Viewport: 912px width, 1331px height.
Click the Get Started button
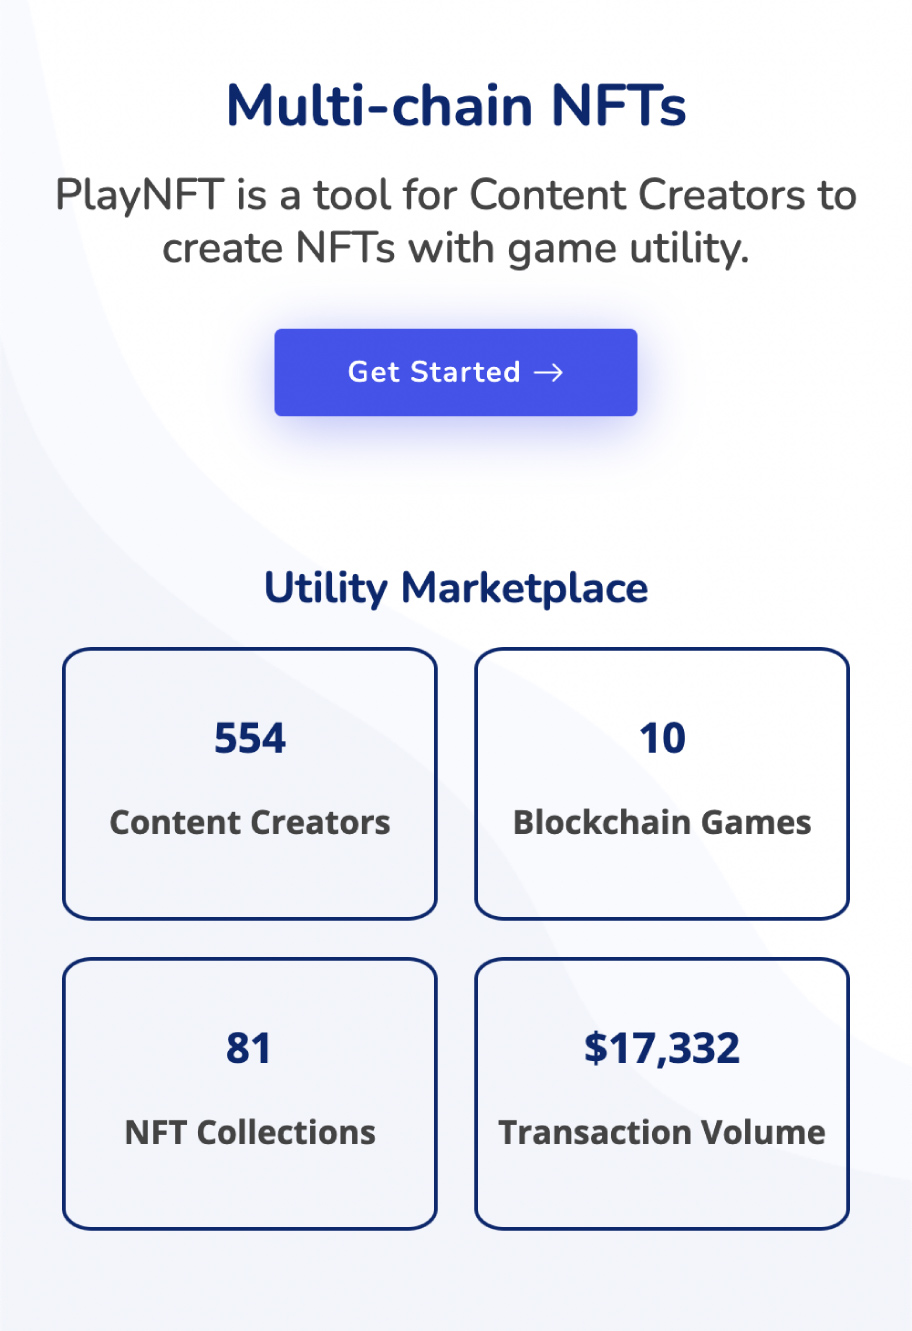pos(455,372)
